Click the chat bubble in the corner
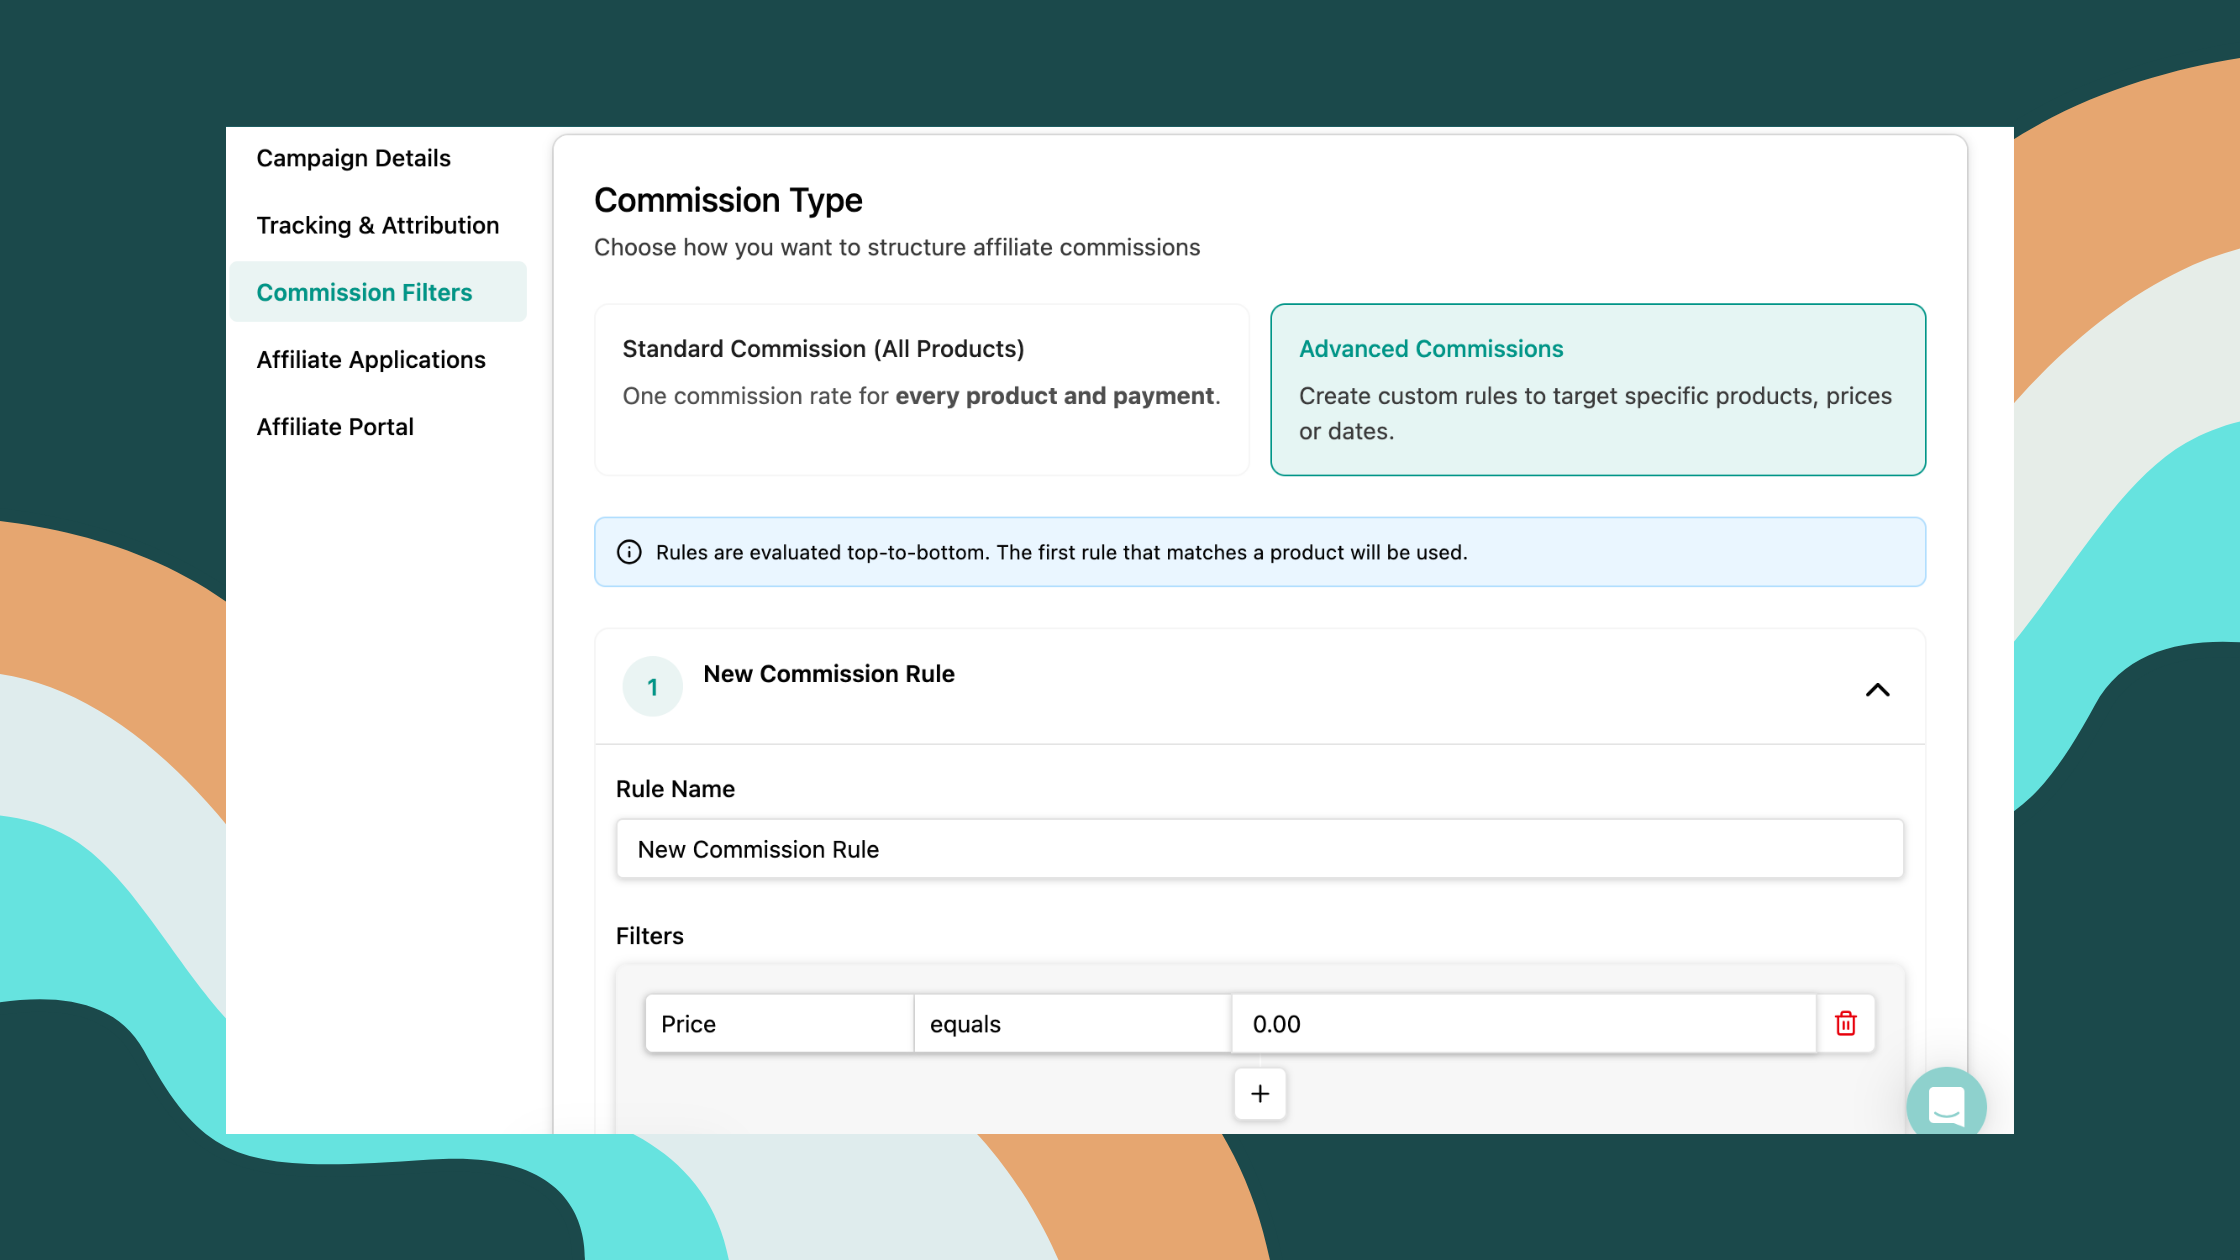Image resolution: width=2240 pixels, height=1260 pixels. [1946, 1105]
